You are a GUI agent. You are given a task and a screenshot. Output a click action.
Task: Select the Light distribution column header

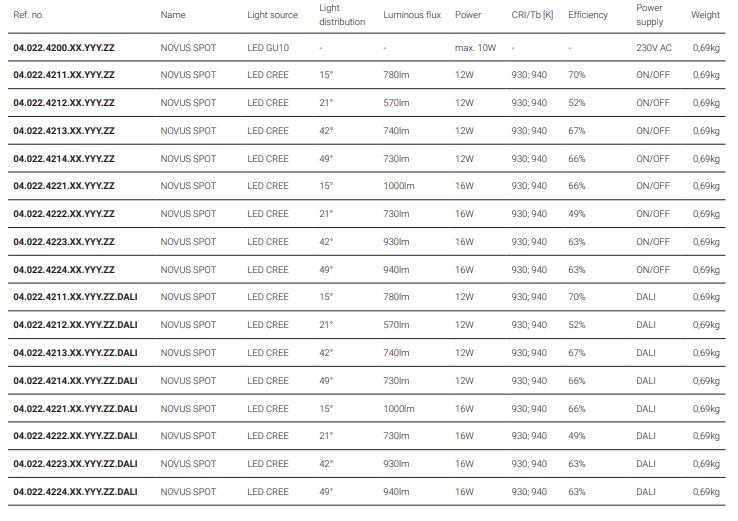point(342,15)
